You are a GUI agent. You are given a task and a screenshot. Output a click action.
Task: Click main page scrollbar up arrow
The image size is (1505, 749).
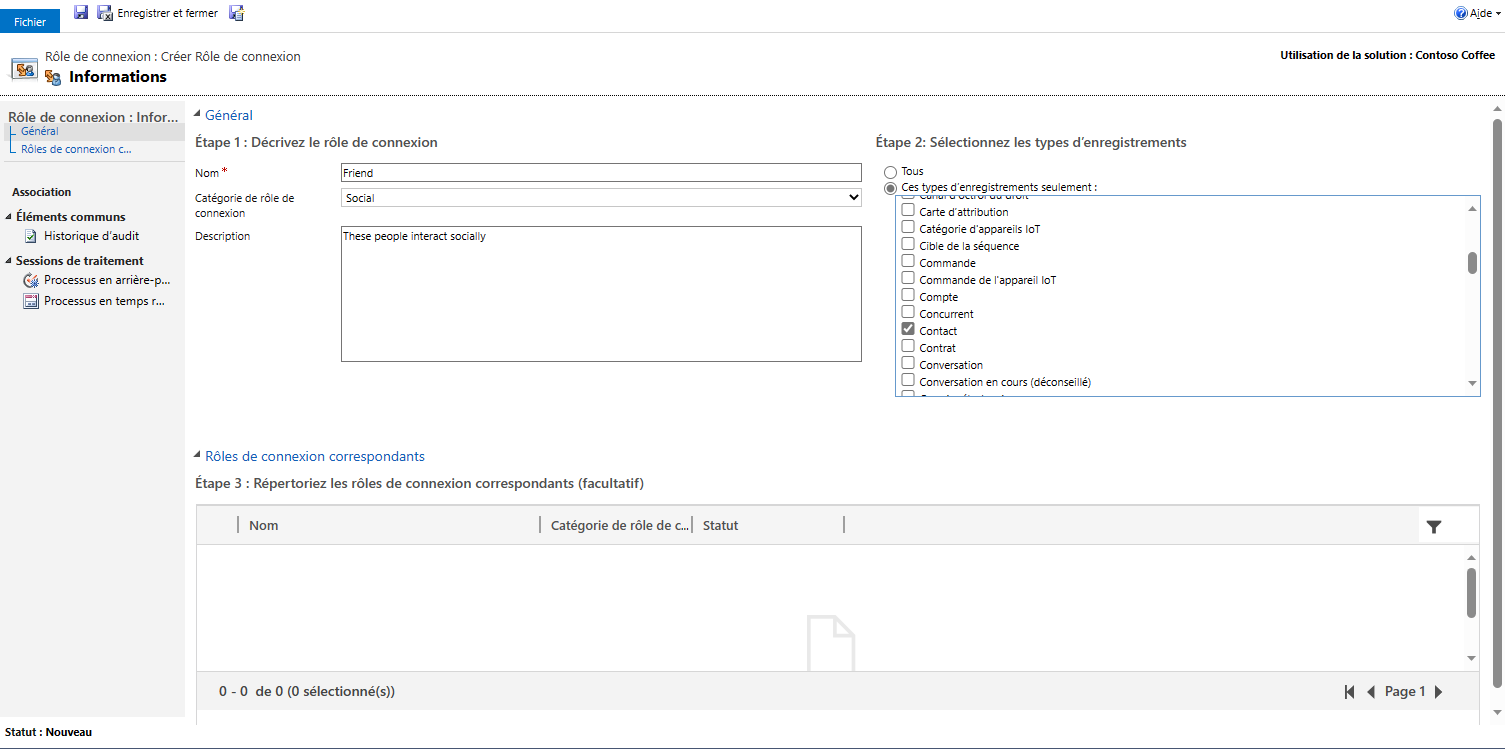tap(1497, 108)
